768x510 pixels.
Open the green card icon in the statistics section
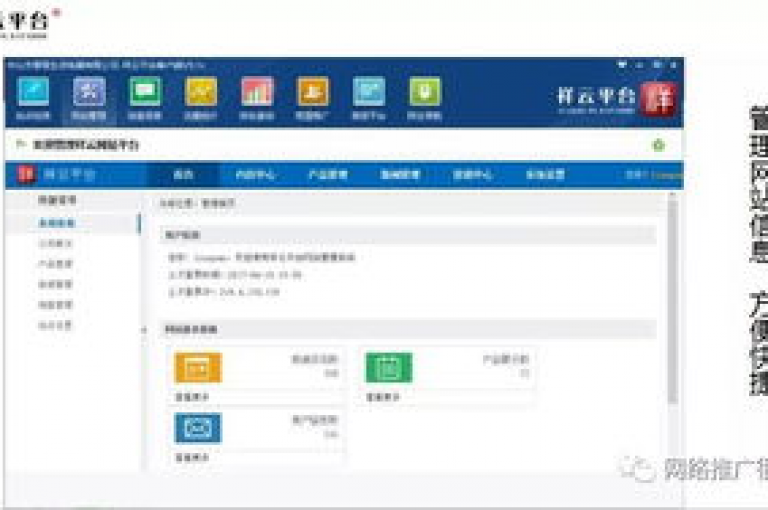pyautogui.click(x=389, y=367)
